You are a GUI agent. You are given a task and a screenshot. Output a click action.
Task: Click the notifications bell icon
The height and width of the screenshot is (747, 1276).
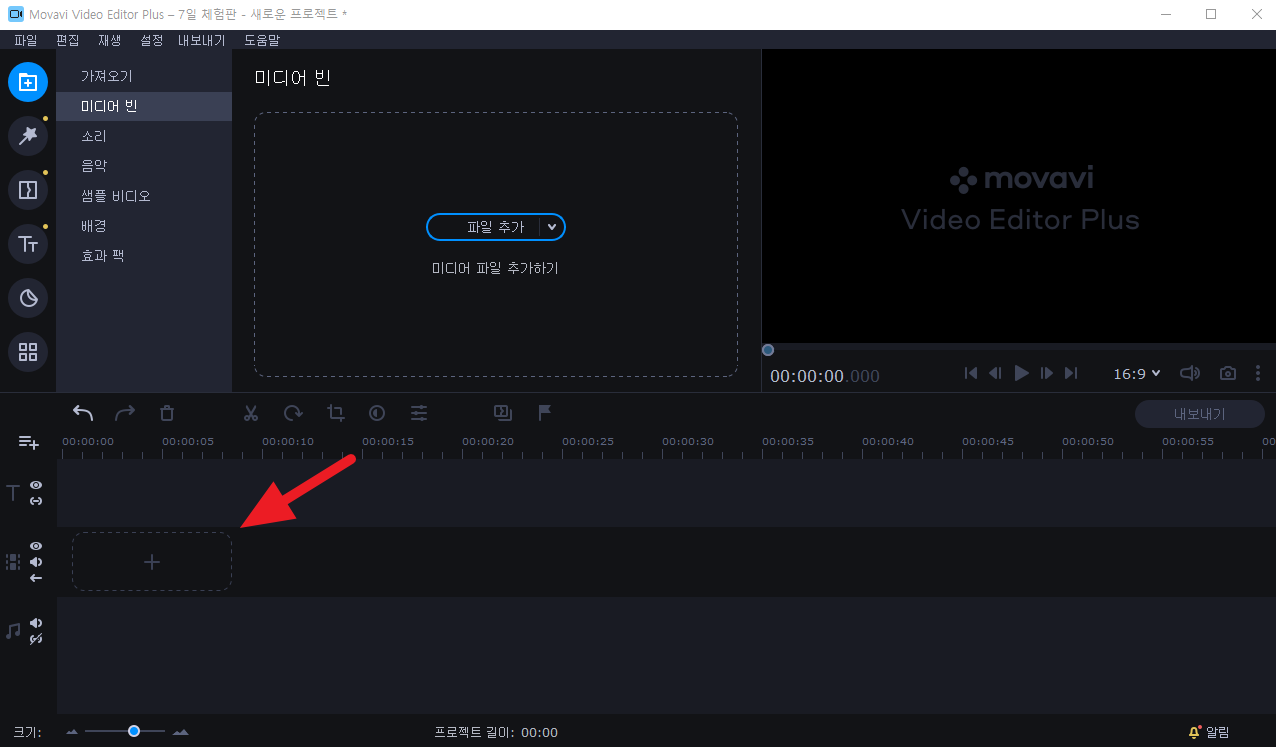click(1194, 732)
